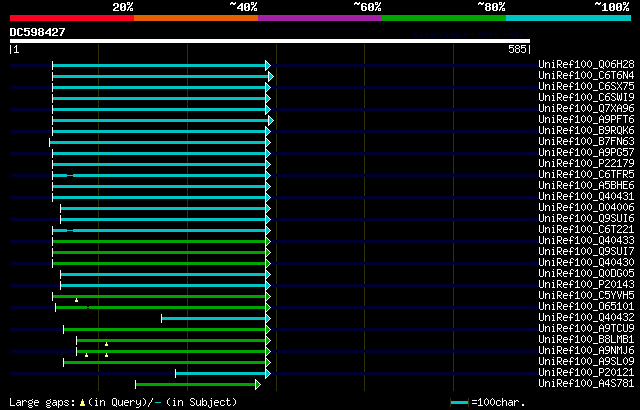Click the cyan ~100% legend segment

coord(569,18)
